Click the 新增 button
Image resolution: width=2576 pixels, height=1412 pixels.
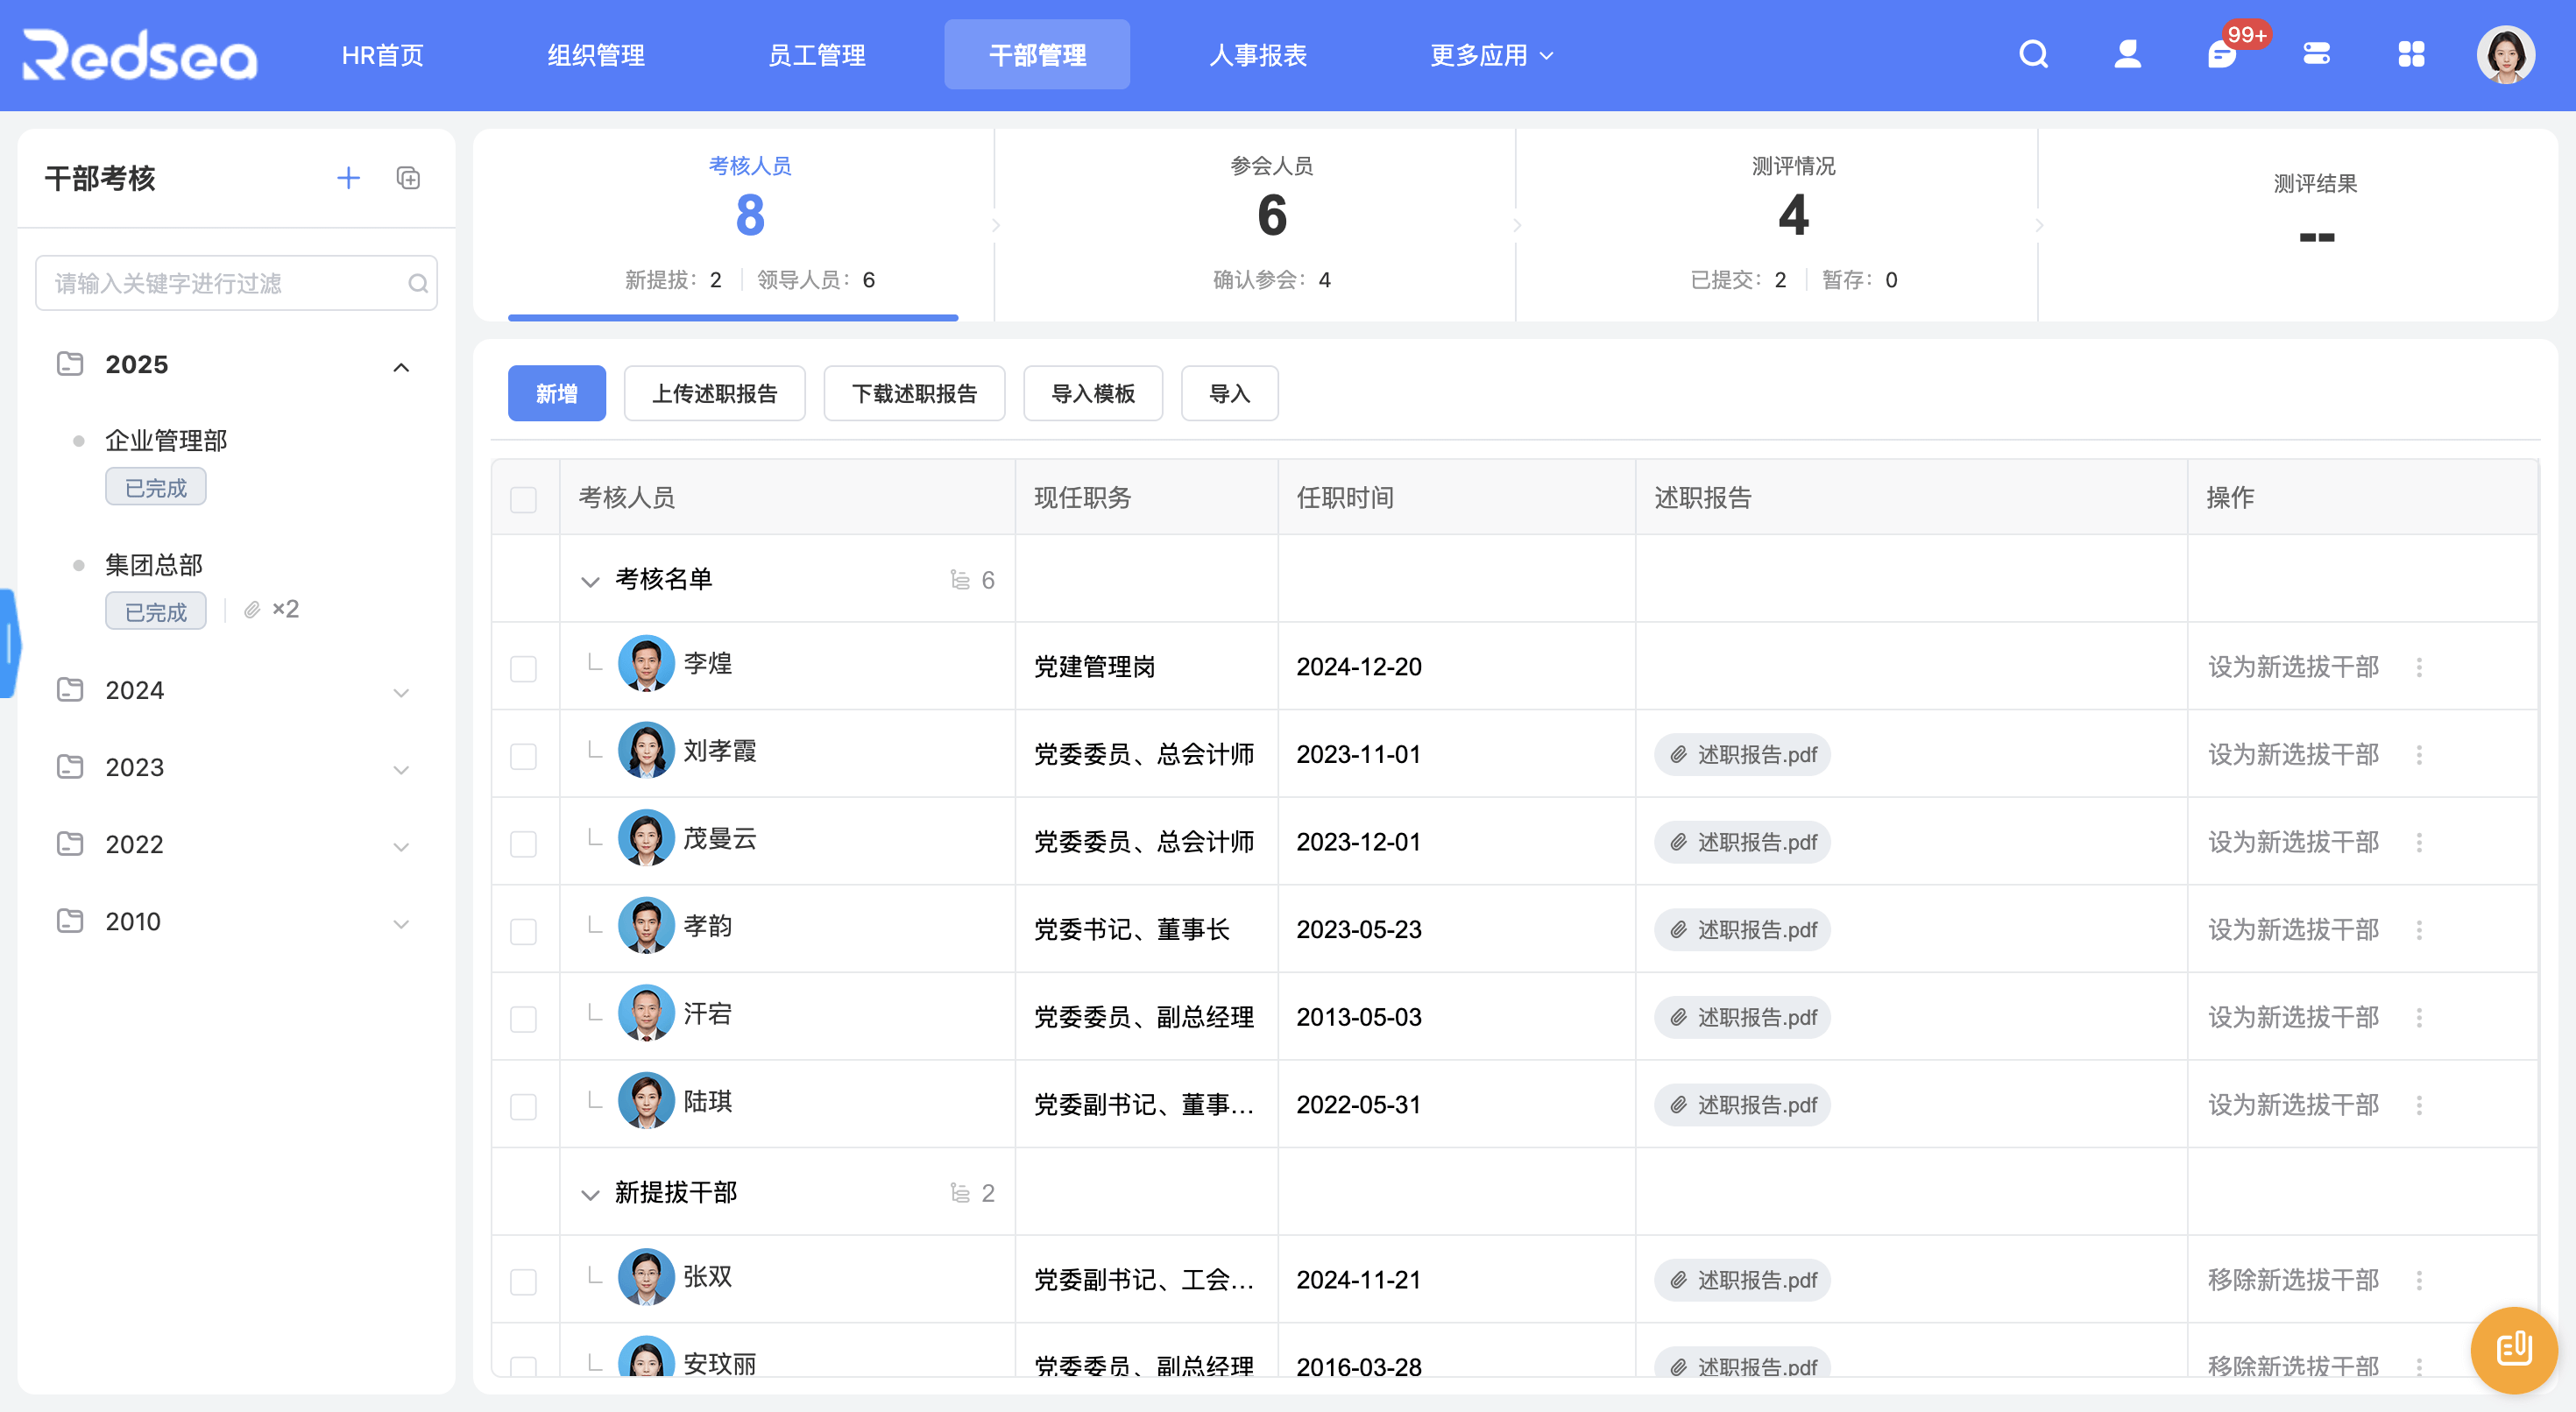[x=556, y=393]
